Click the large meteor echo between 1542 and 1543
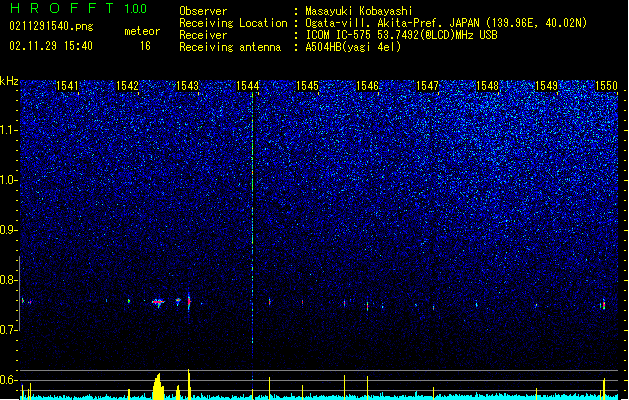 [158, 302]
